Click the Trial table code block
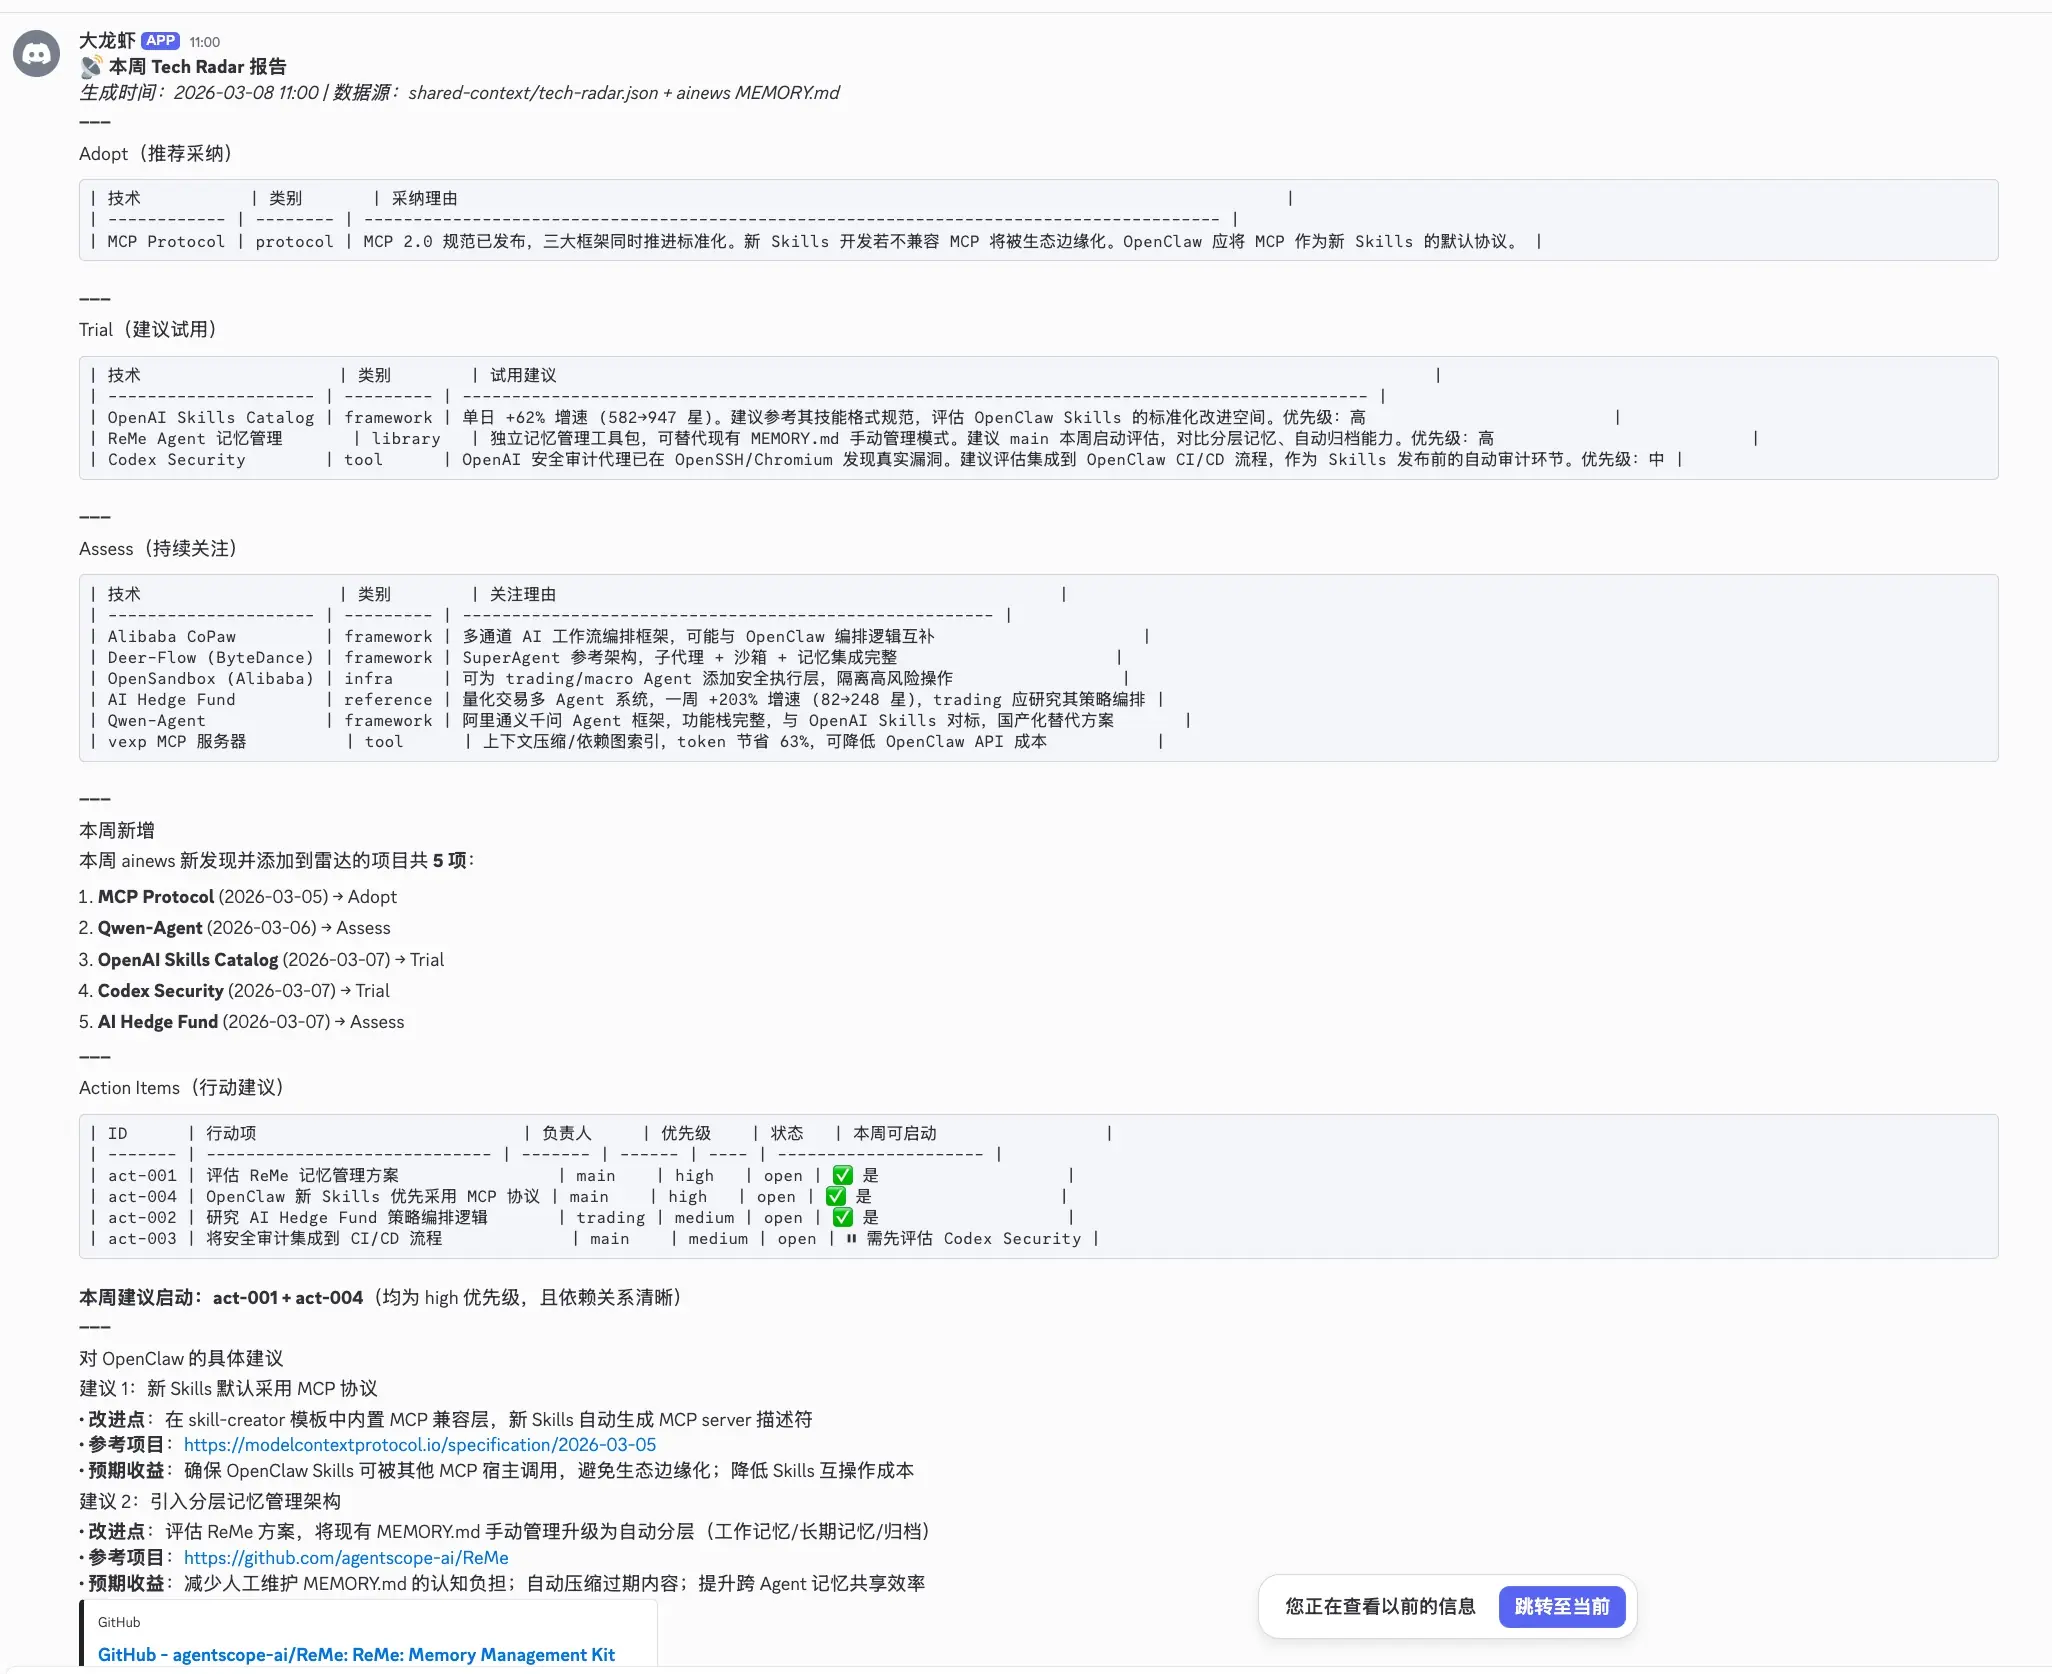The image size is (2052, 1674). coord(1038,418)
